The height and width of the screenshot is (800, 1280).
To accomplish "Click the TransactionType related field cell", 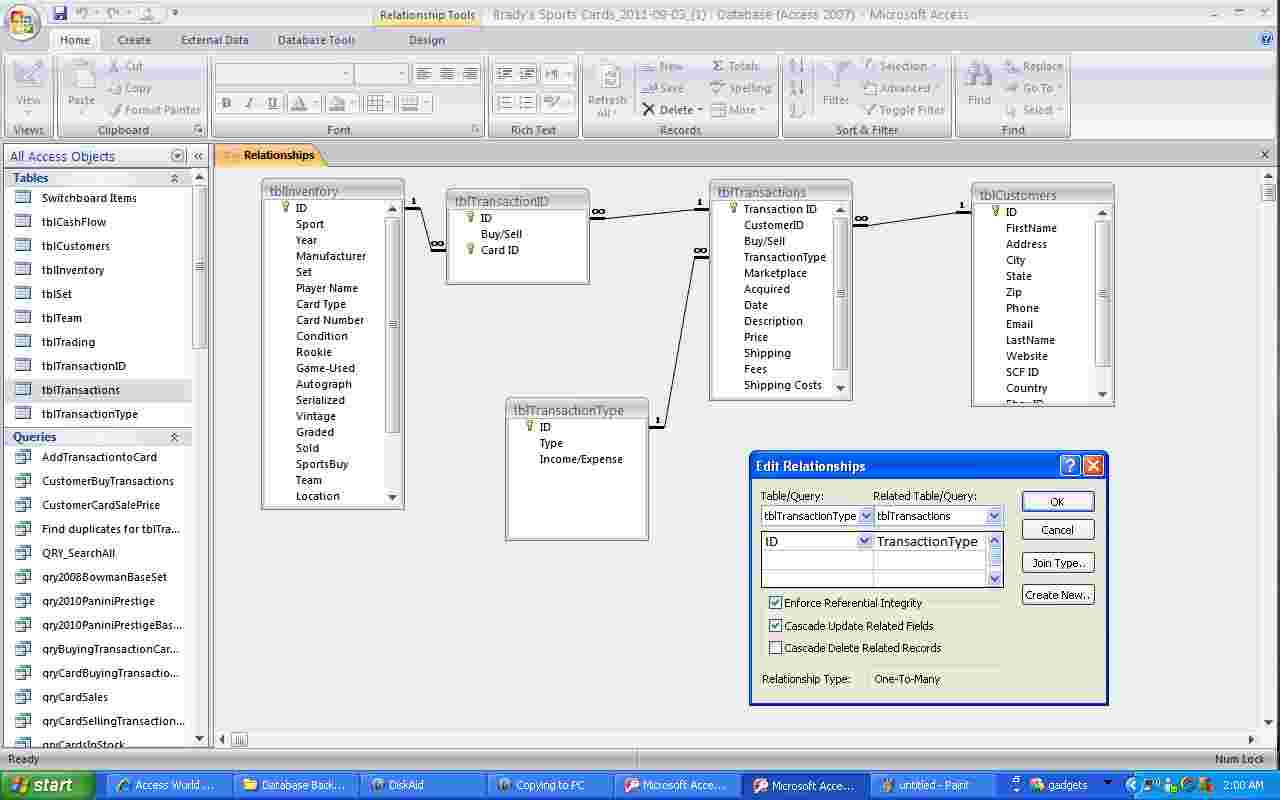I will coord(930,541).
